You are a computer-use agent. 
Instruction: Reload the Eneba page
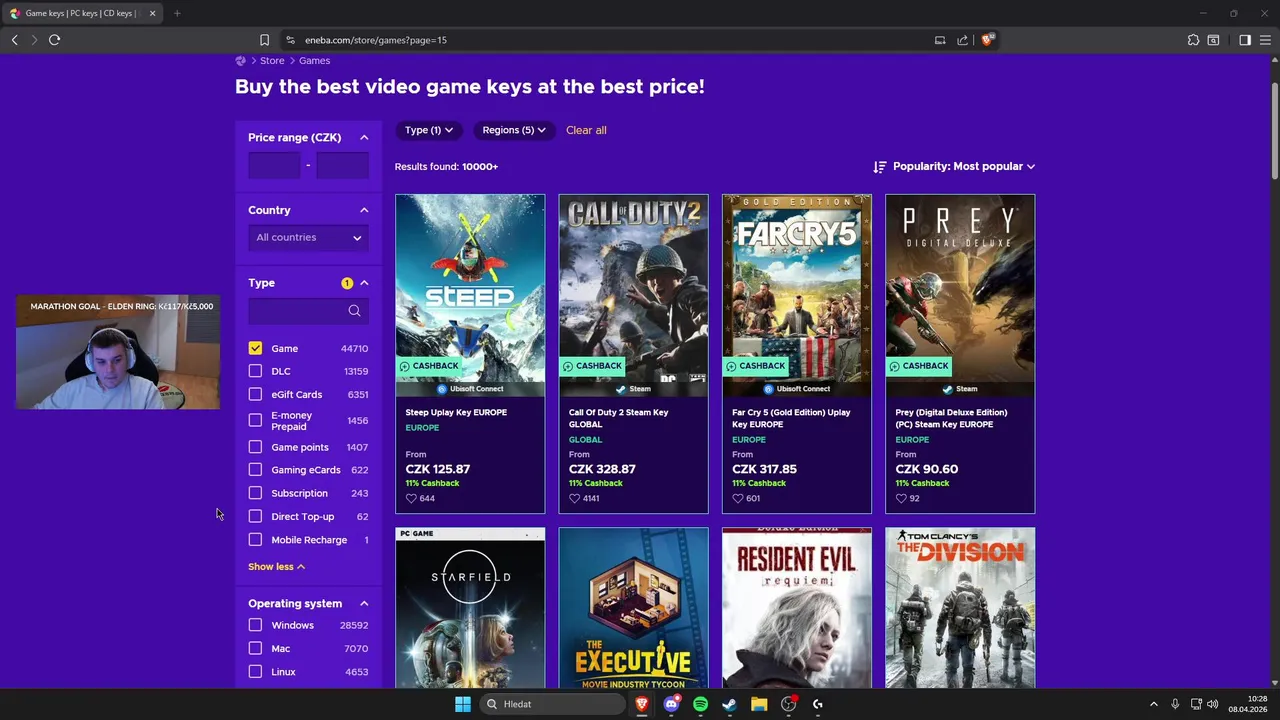(x=55, y=40)
